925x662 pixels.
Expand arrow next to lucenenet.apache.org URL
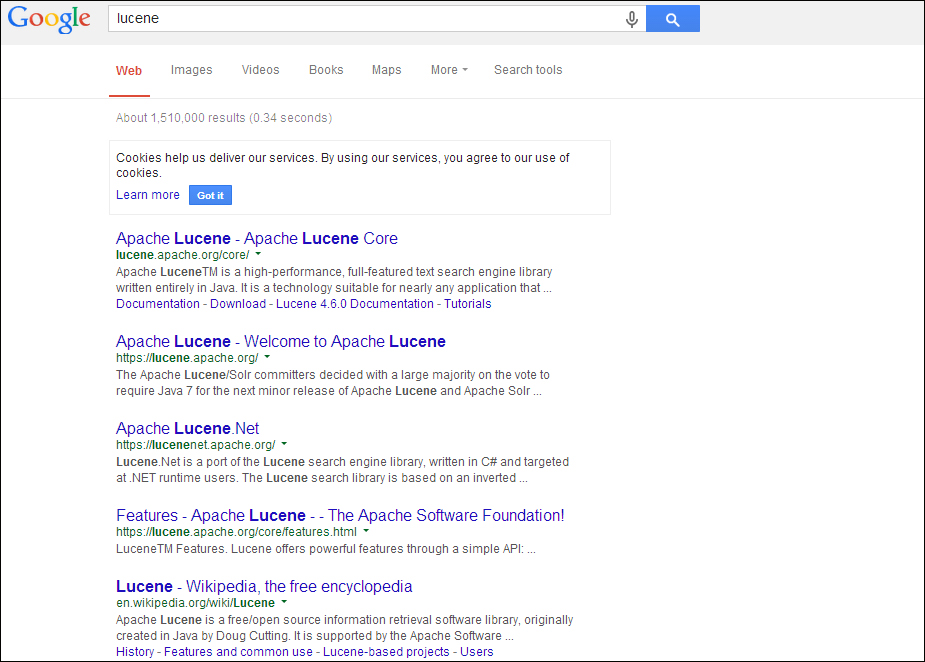pos(284,444)
